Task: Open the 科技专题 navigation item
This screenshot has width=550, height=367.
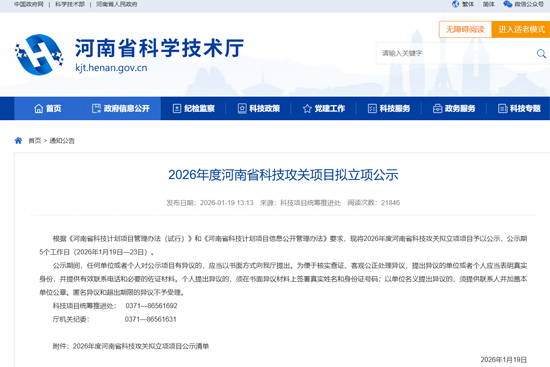Action: coord(519,108)
